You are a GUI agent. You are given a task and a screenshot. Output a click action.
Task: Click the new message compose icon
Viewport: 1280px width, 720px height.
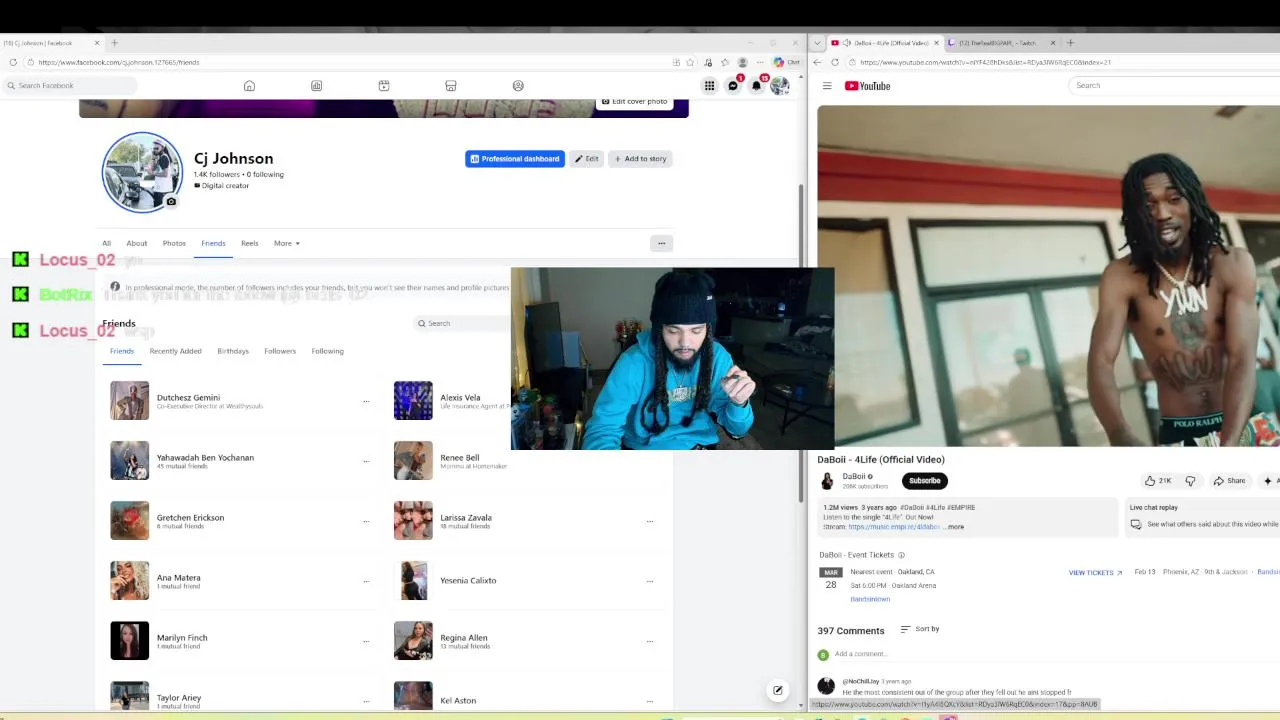click(778, 690)
